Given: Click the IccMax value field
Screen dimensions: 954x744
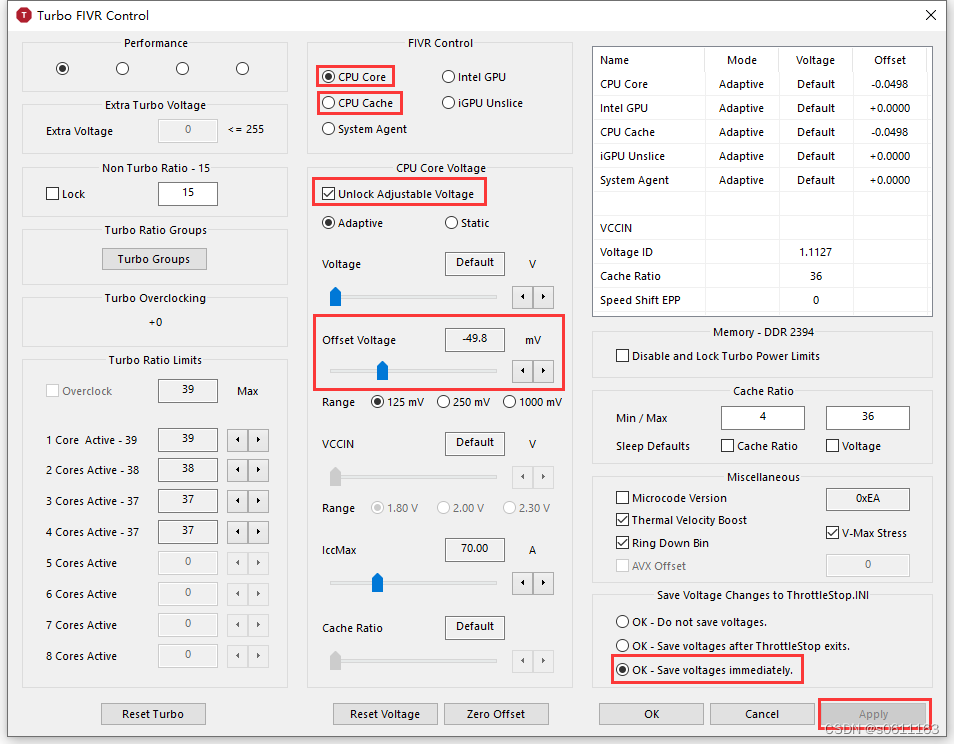Looking at the screenshot, I should pyautogui.click(x=475, y=549).
